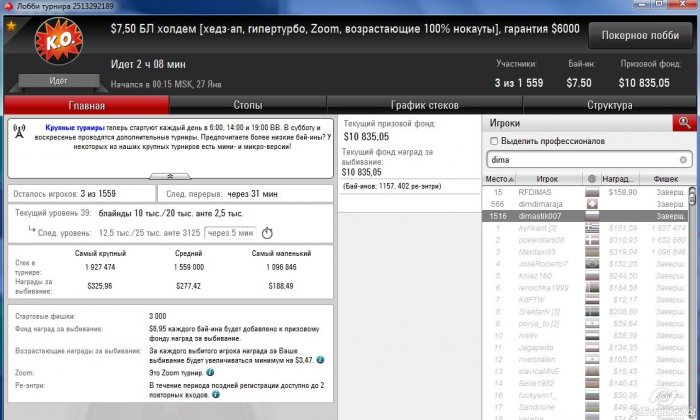Select player kniaz160 in the list
Screen dimensions: 700x420
click(x=585, y=276)
